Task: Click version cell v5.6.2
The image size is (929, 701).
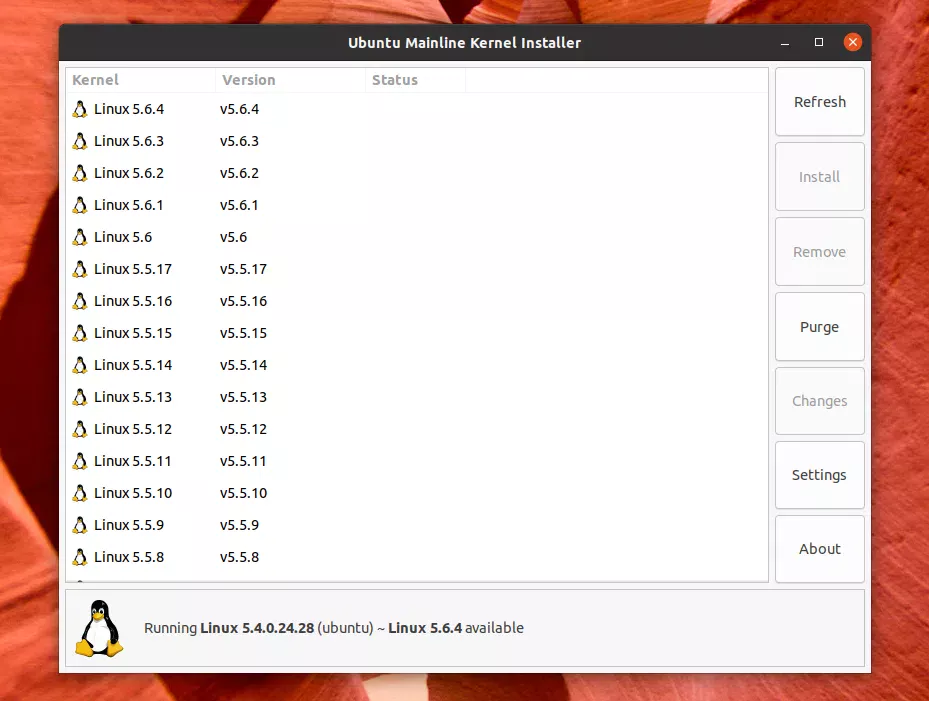Action: 239,173
